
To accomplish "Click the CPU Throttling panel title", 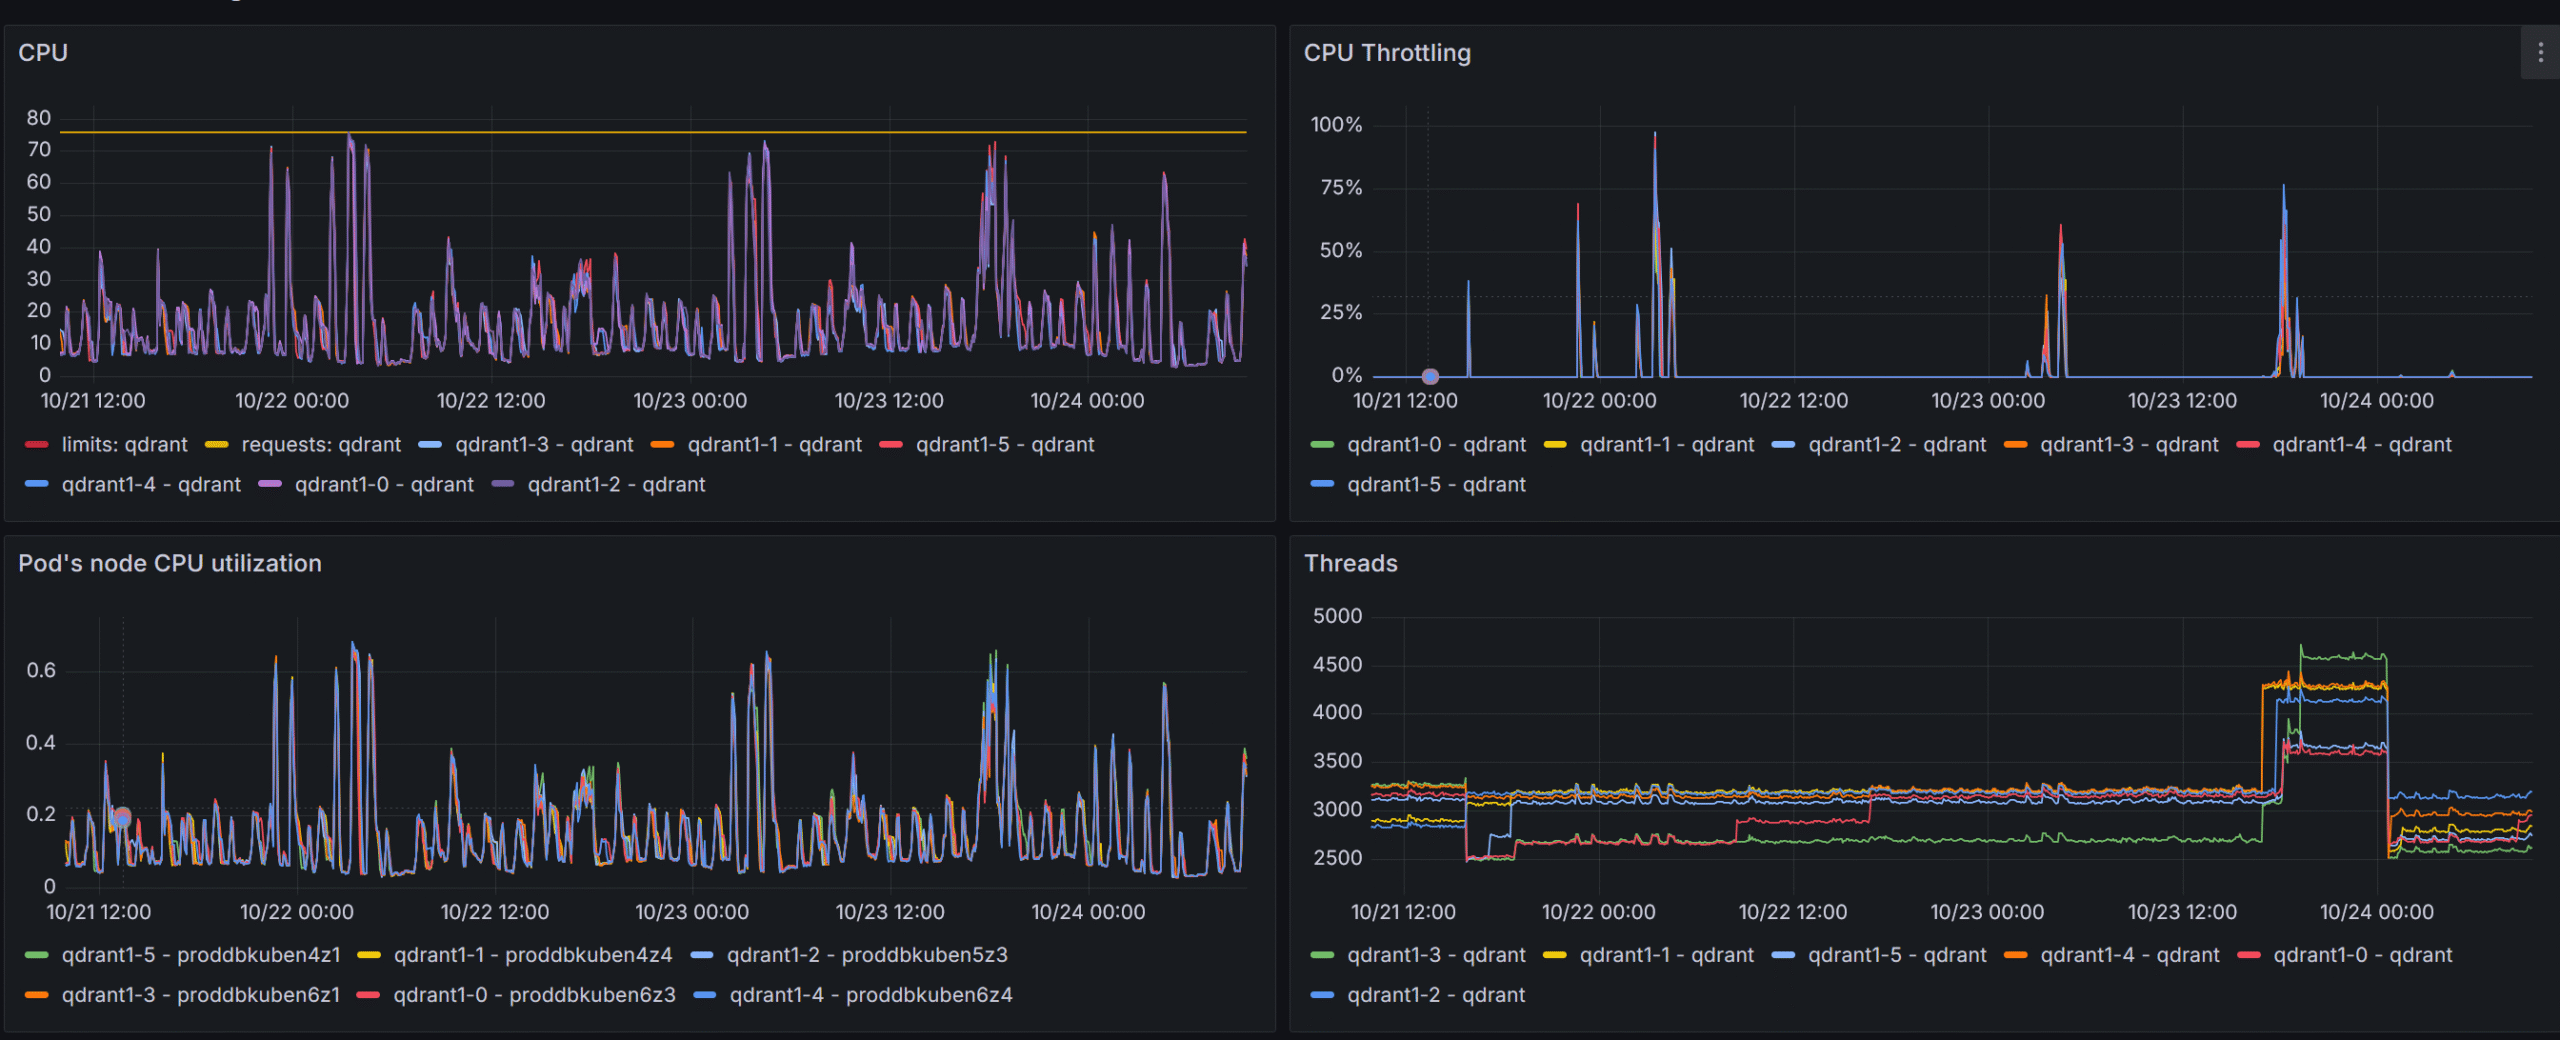I will click(x=1386, y=53).
